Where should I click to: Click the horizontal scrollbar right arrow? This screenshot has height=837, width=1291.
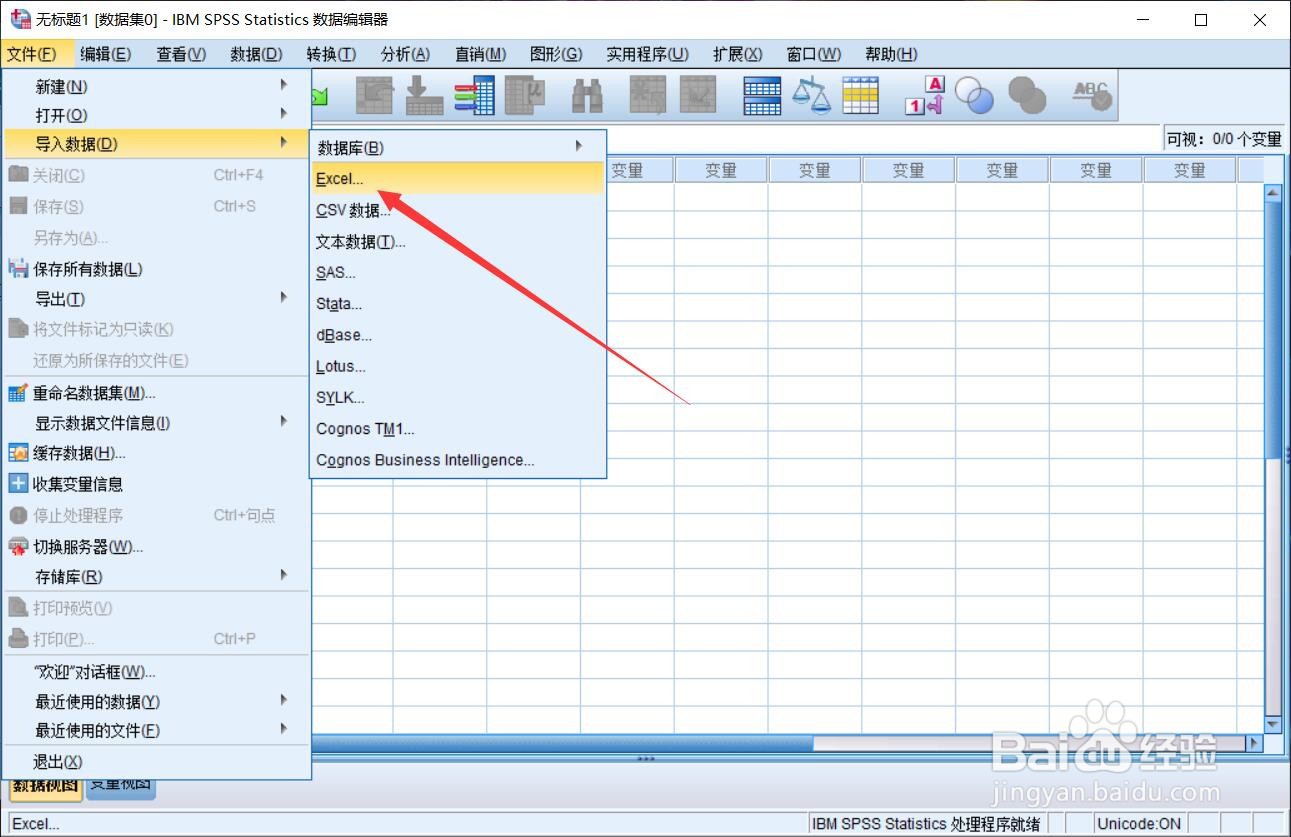tap(1254, 744)
